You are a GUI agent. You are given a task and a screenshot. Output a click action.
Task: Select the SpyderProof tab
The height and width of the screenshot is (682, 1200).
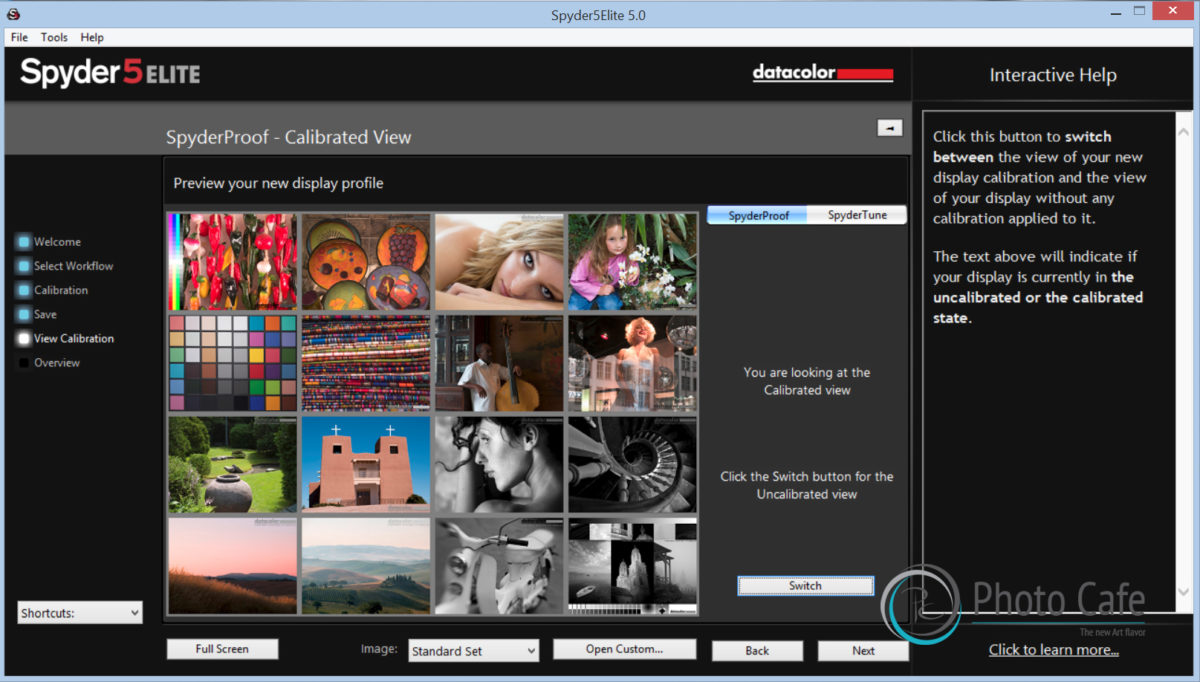tap(757, 215)
